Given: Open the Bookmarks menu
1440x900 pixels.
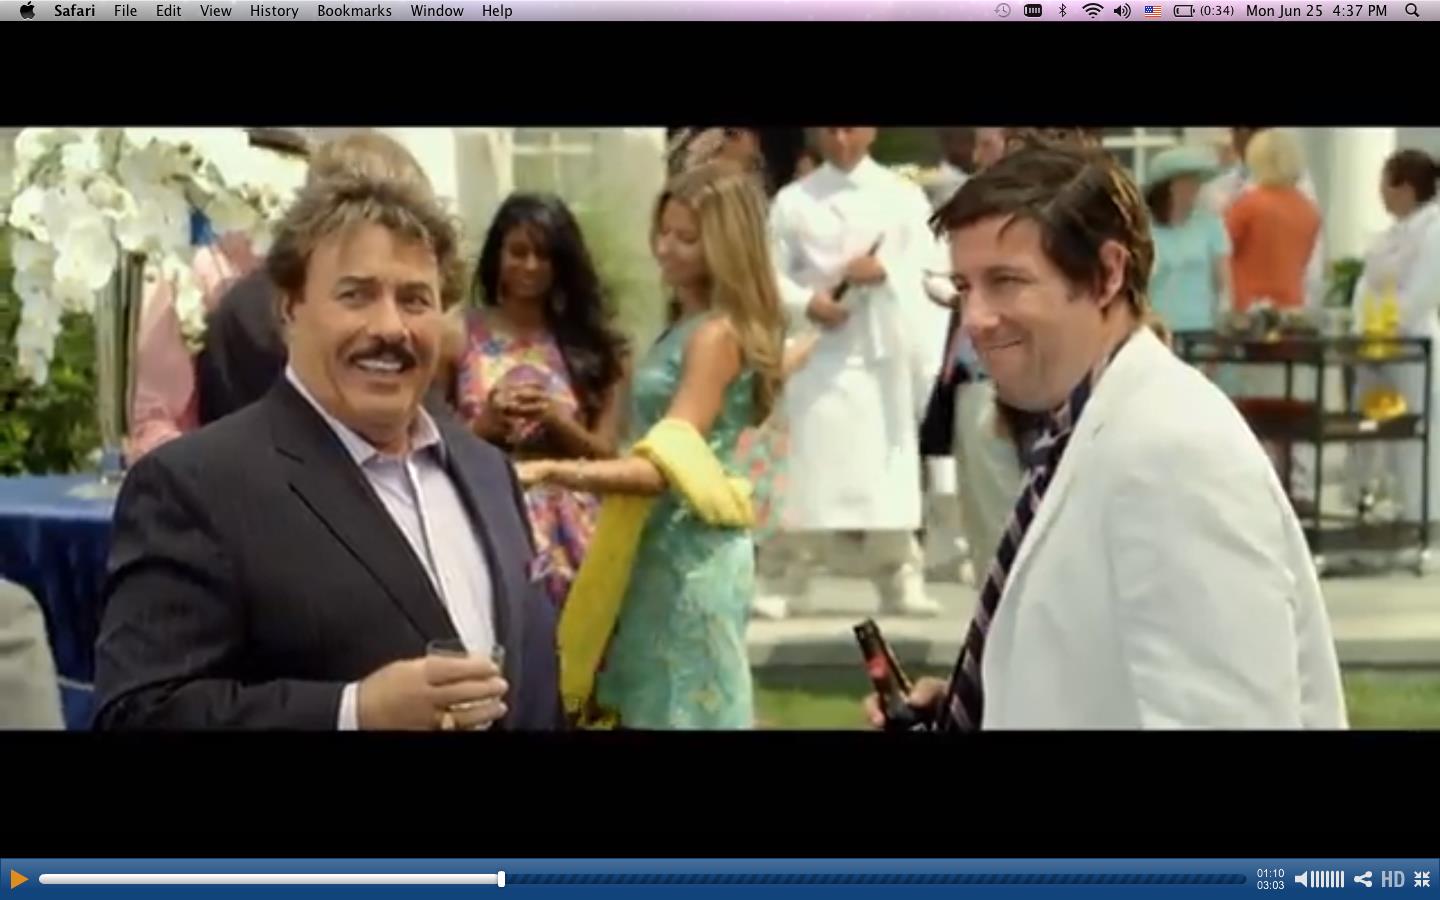Looking at the screenshot, I should pos(354,10).
